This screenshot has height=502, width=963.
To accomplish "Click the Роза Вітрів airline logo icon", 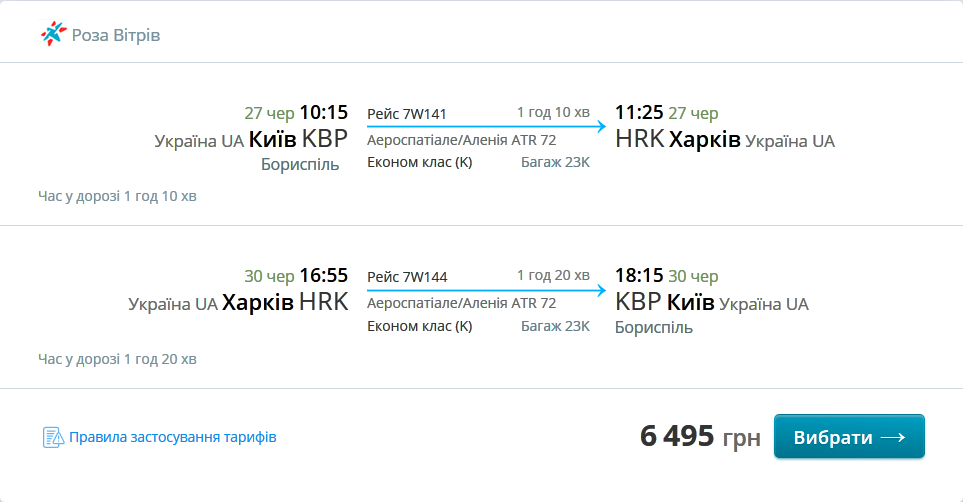I will click(52, 34).
